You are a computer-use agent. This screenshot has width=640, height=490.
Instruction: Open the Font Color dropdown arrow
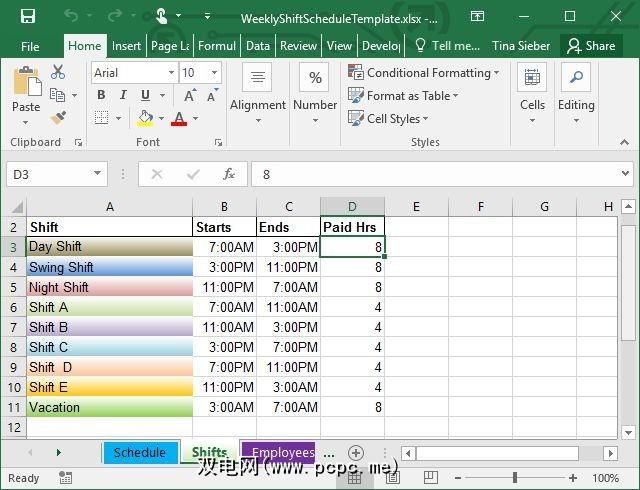click(196, 118)
